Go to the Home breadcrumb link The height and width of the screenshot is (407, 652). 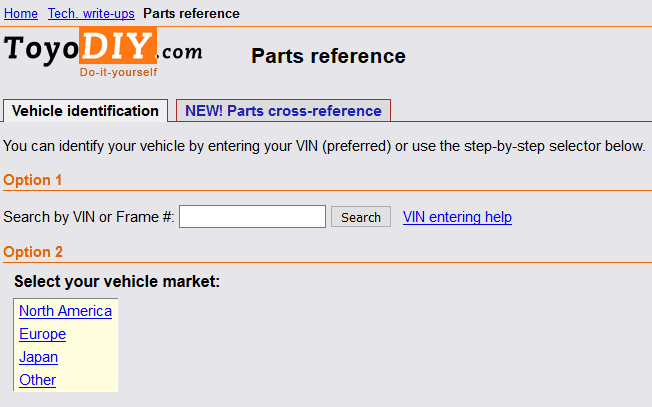(x=21, y=13)
